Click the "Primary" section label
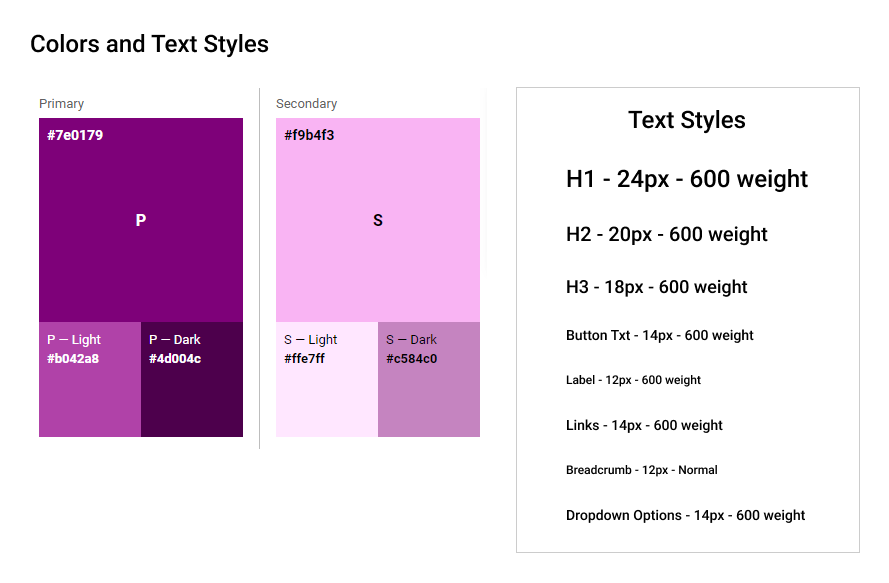Image resolution: width=889 pixels, height=583 pixels. (61, 104)
